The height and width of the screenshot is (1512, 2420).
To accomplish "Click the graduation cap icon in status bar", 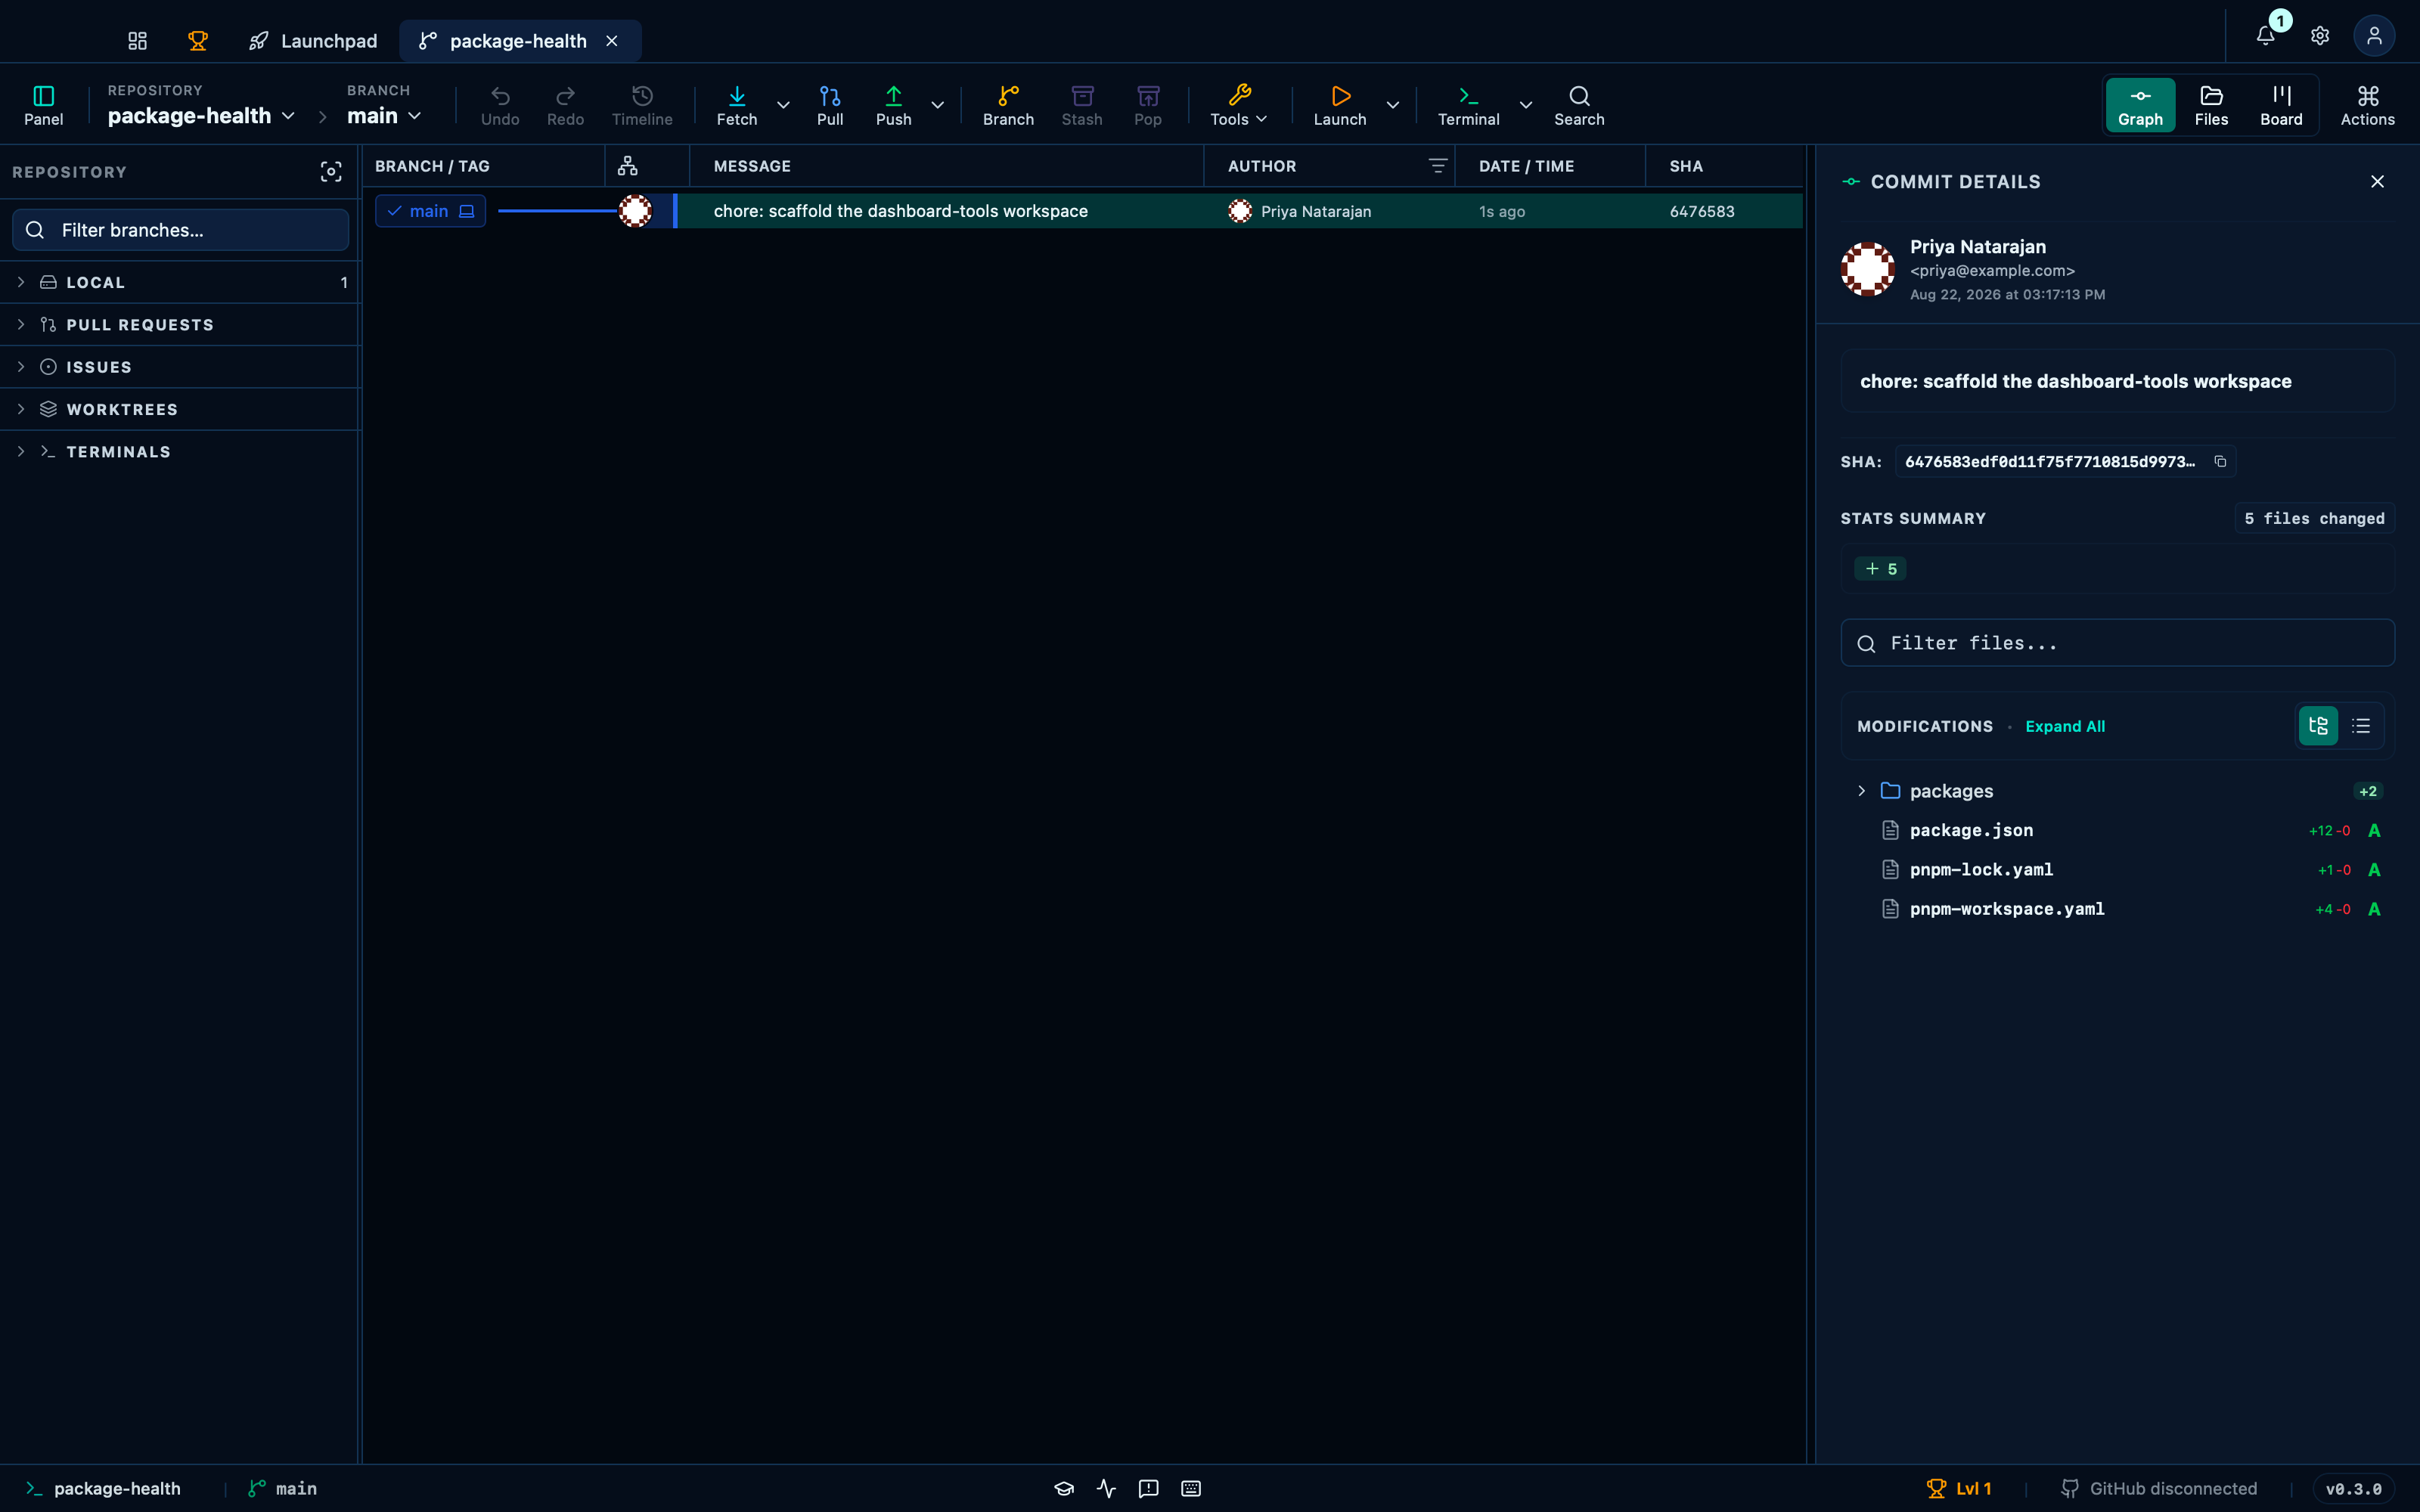I will (1064, 1488).
